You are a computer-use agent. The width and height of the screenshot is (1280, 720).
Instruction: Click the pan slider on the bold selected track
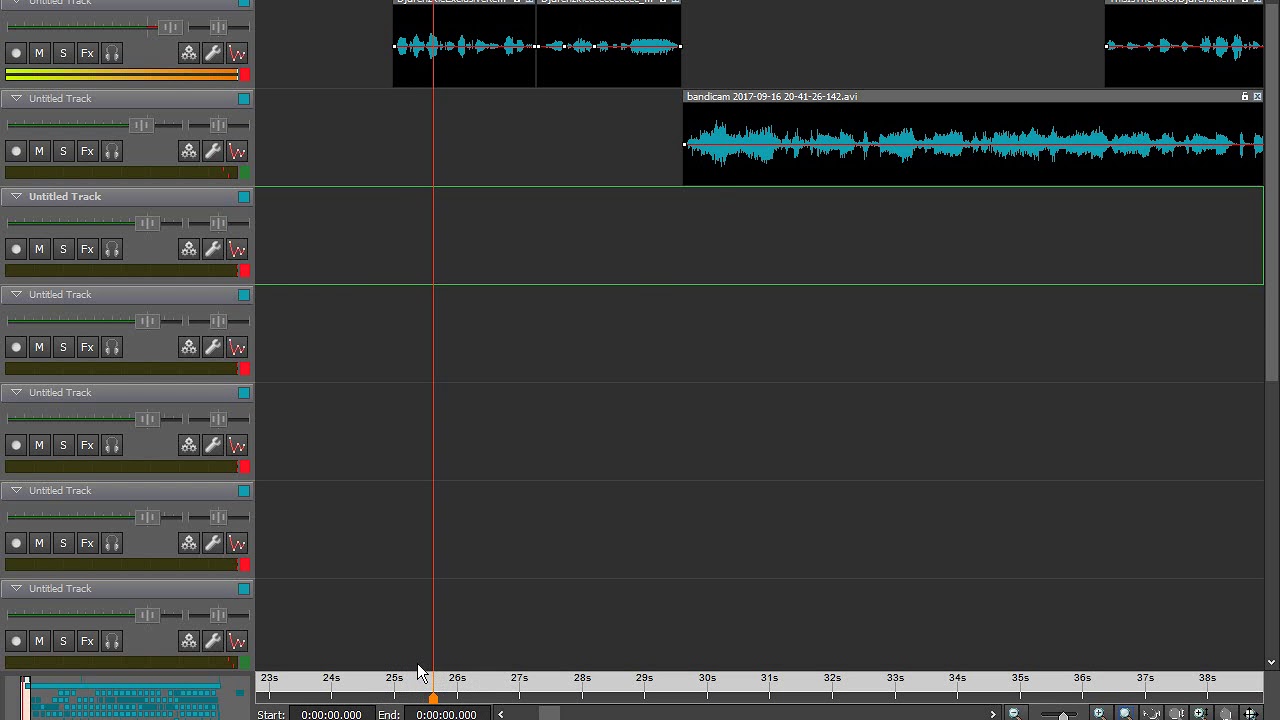tap(218, 223)
